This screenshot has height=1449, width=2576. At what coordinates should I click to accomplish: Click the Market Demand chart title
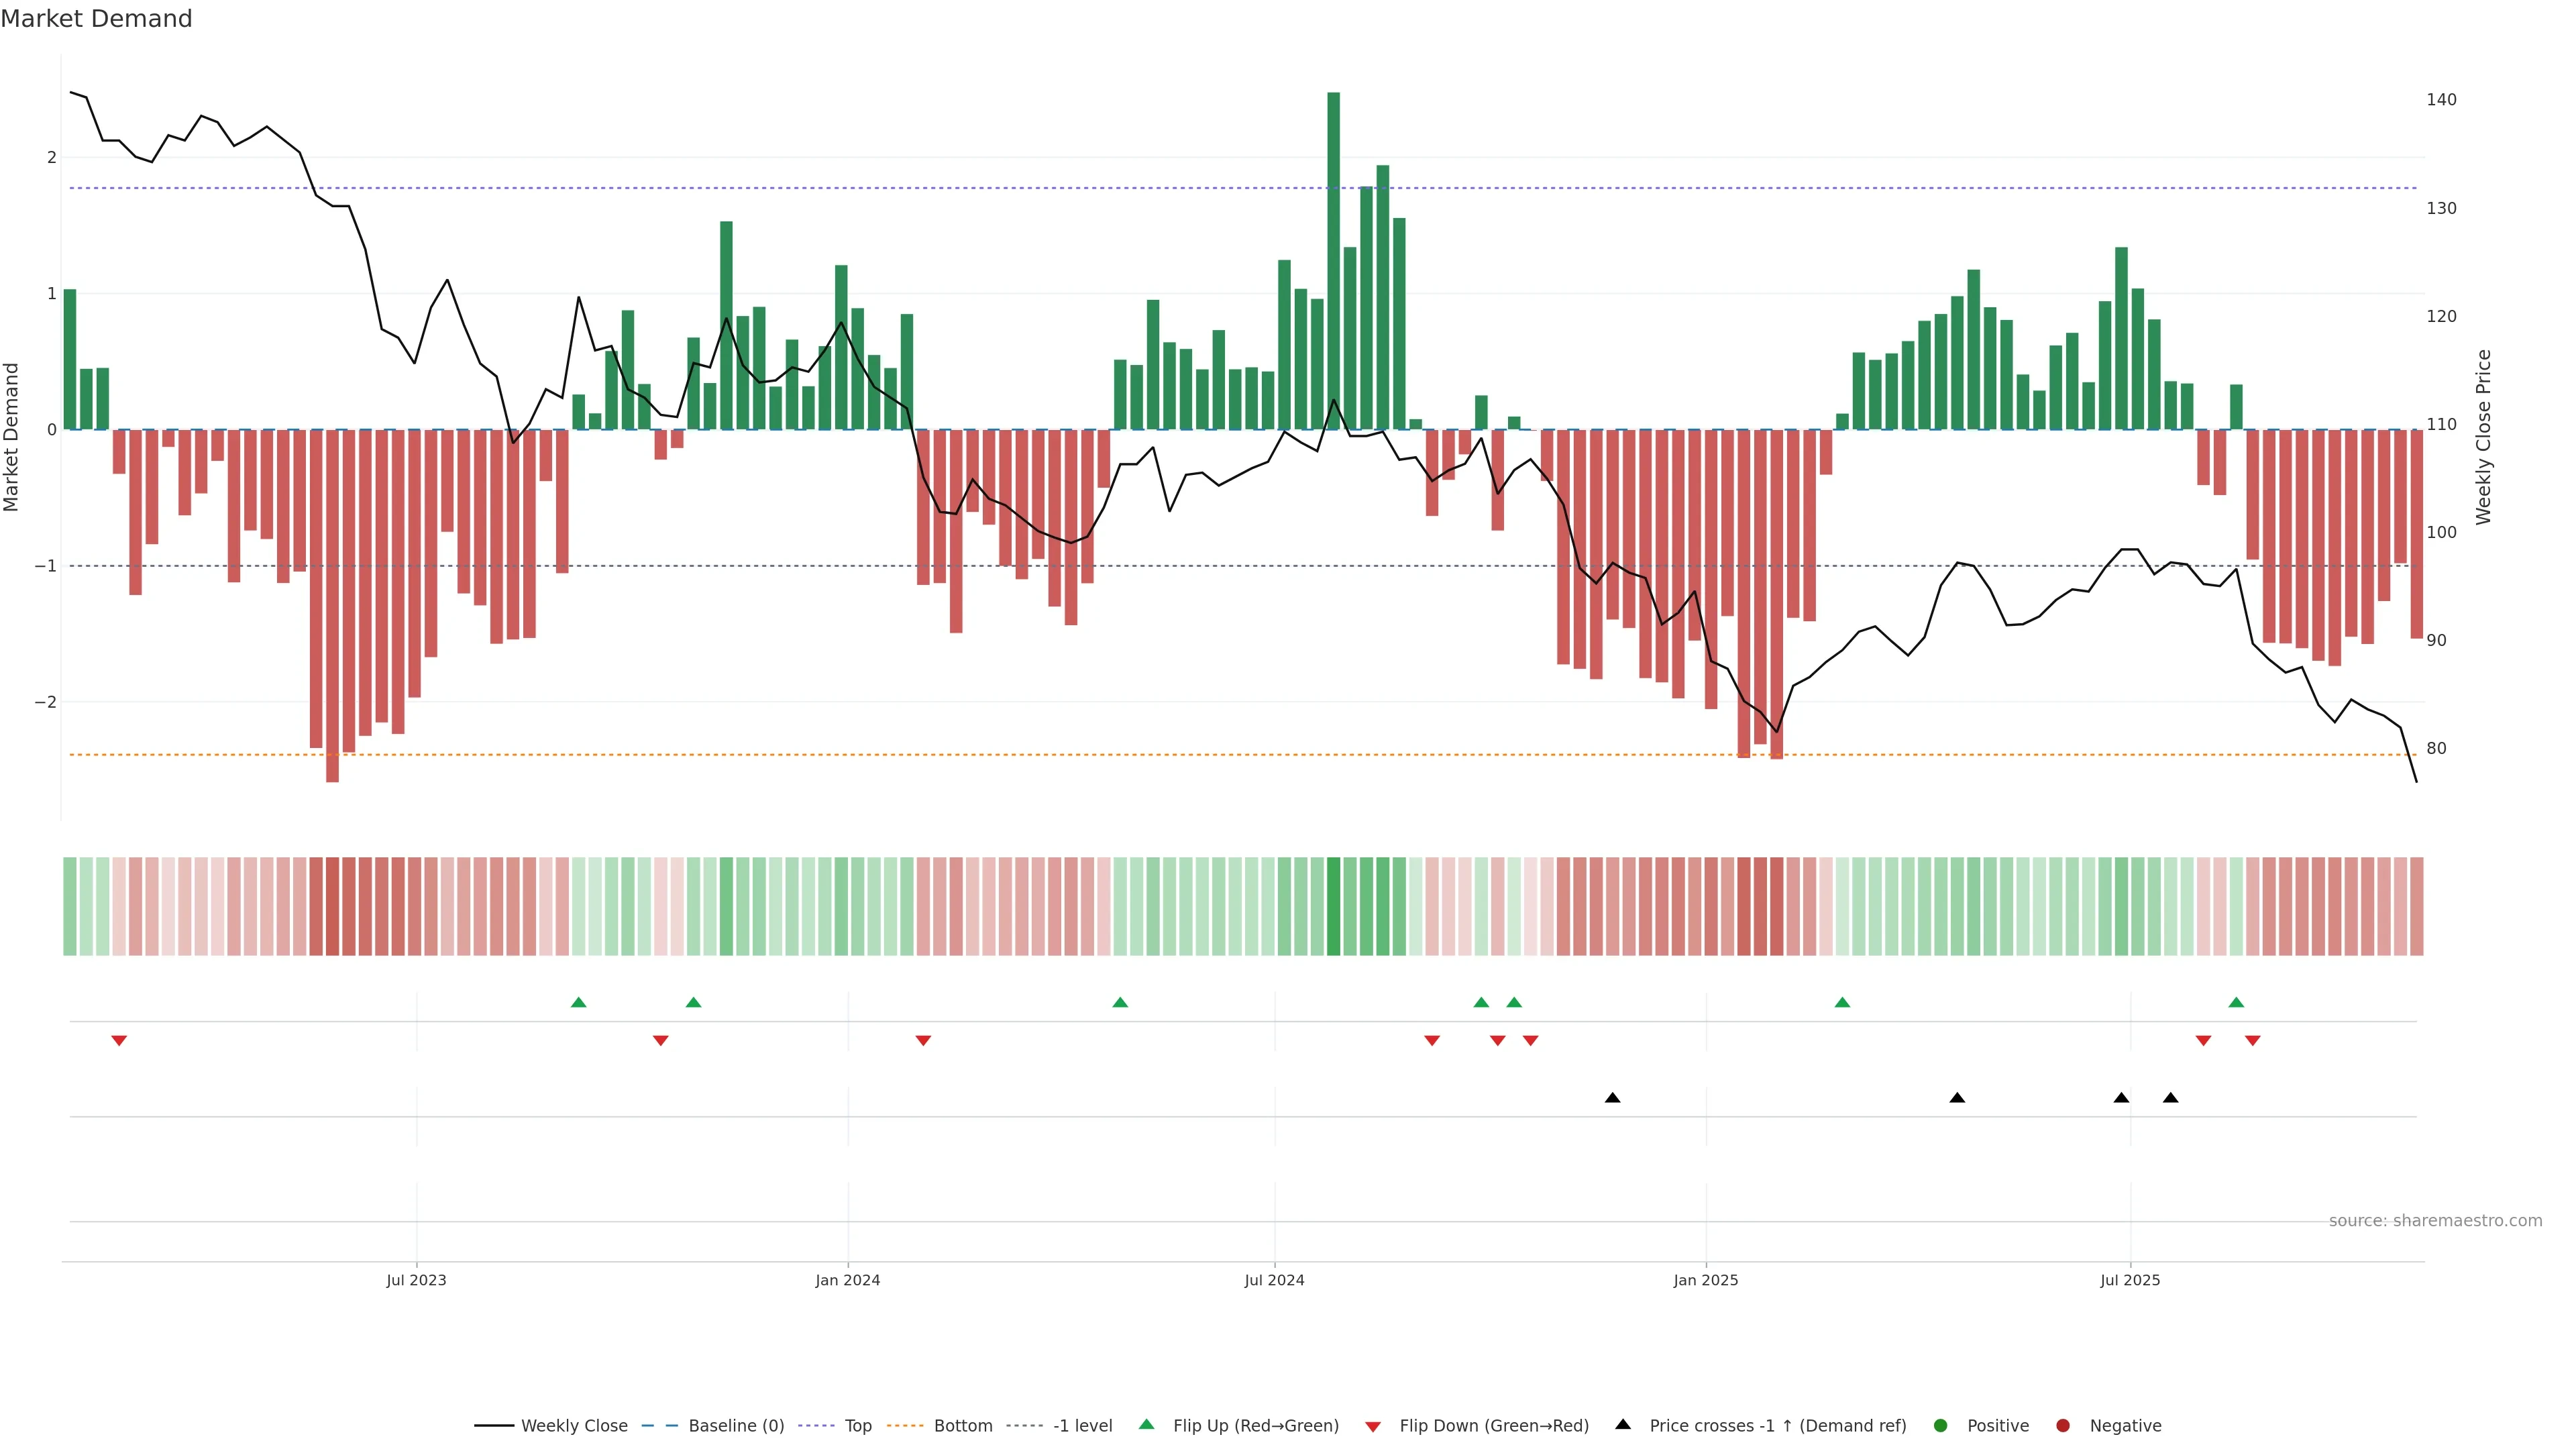(x=96, y=19)
